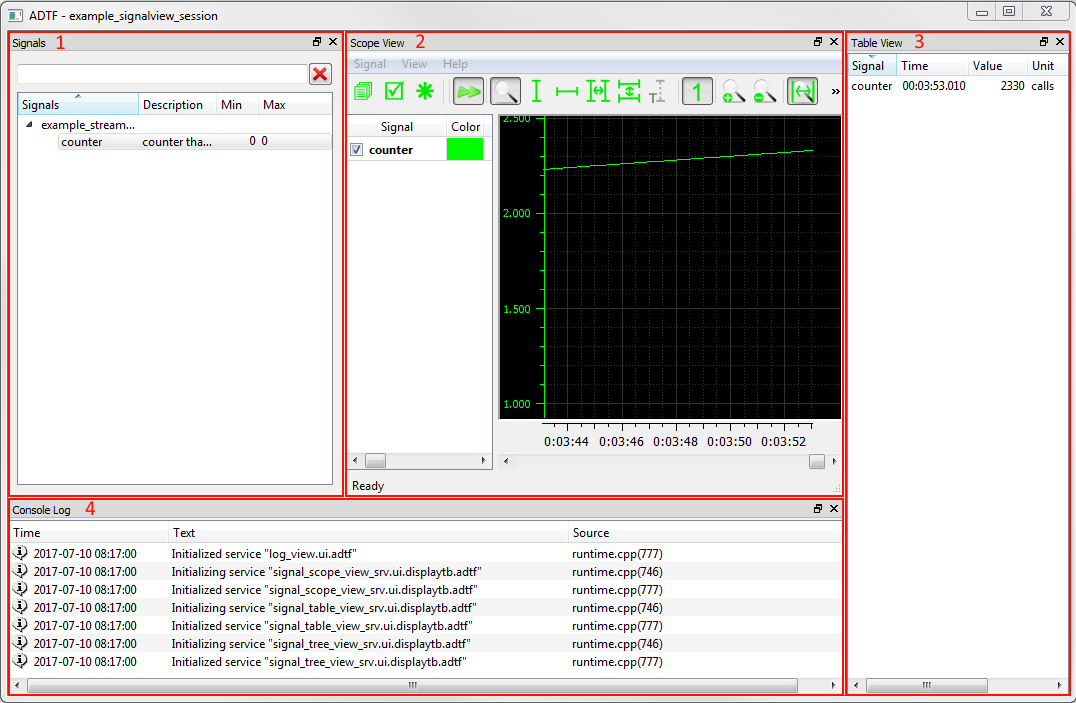Open the Help menu in Scope View

point(455,64)
